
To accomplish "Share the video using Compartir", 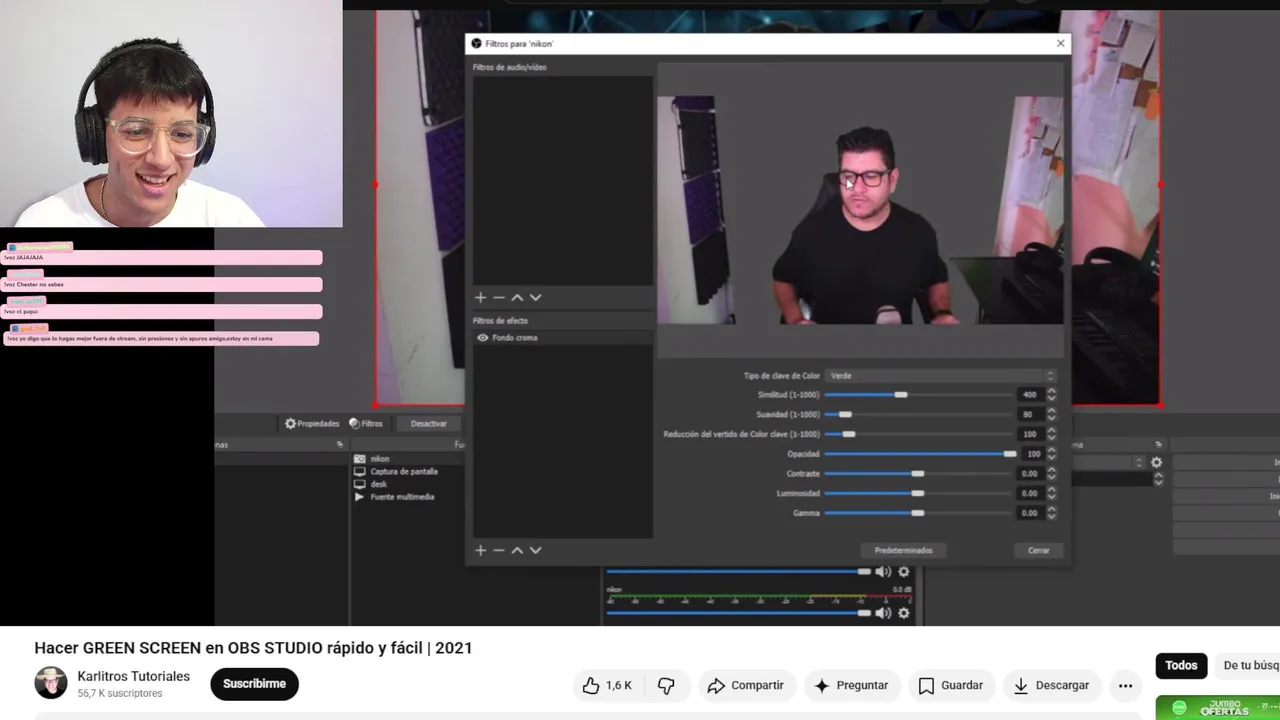I will click(x=745, y=685).
